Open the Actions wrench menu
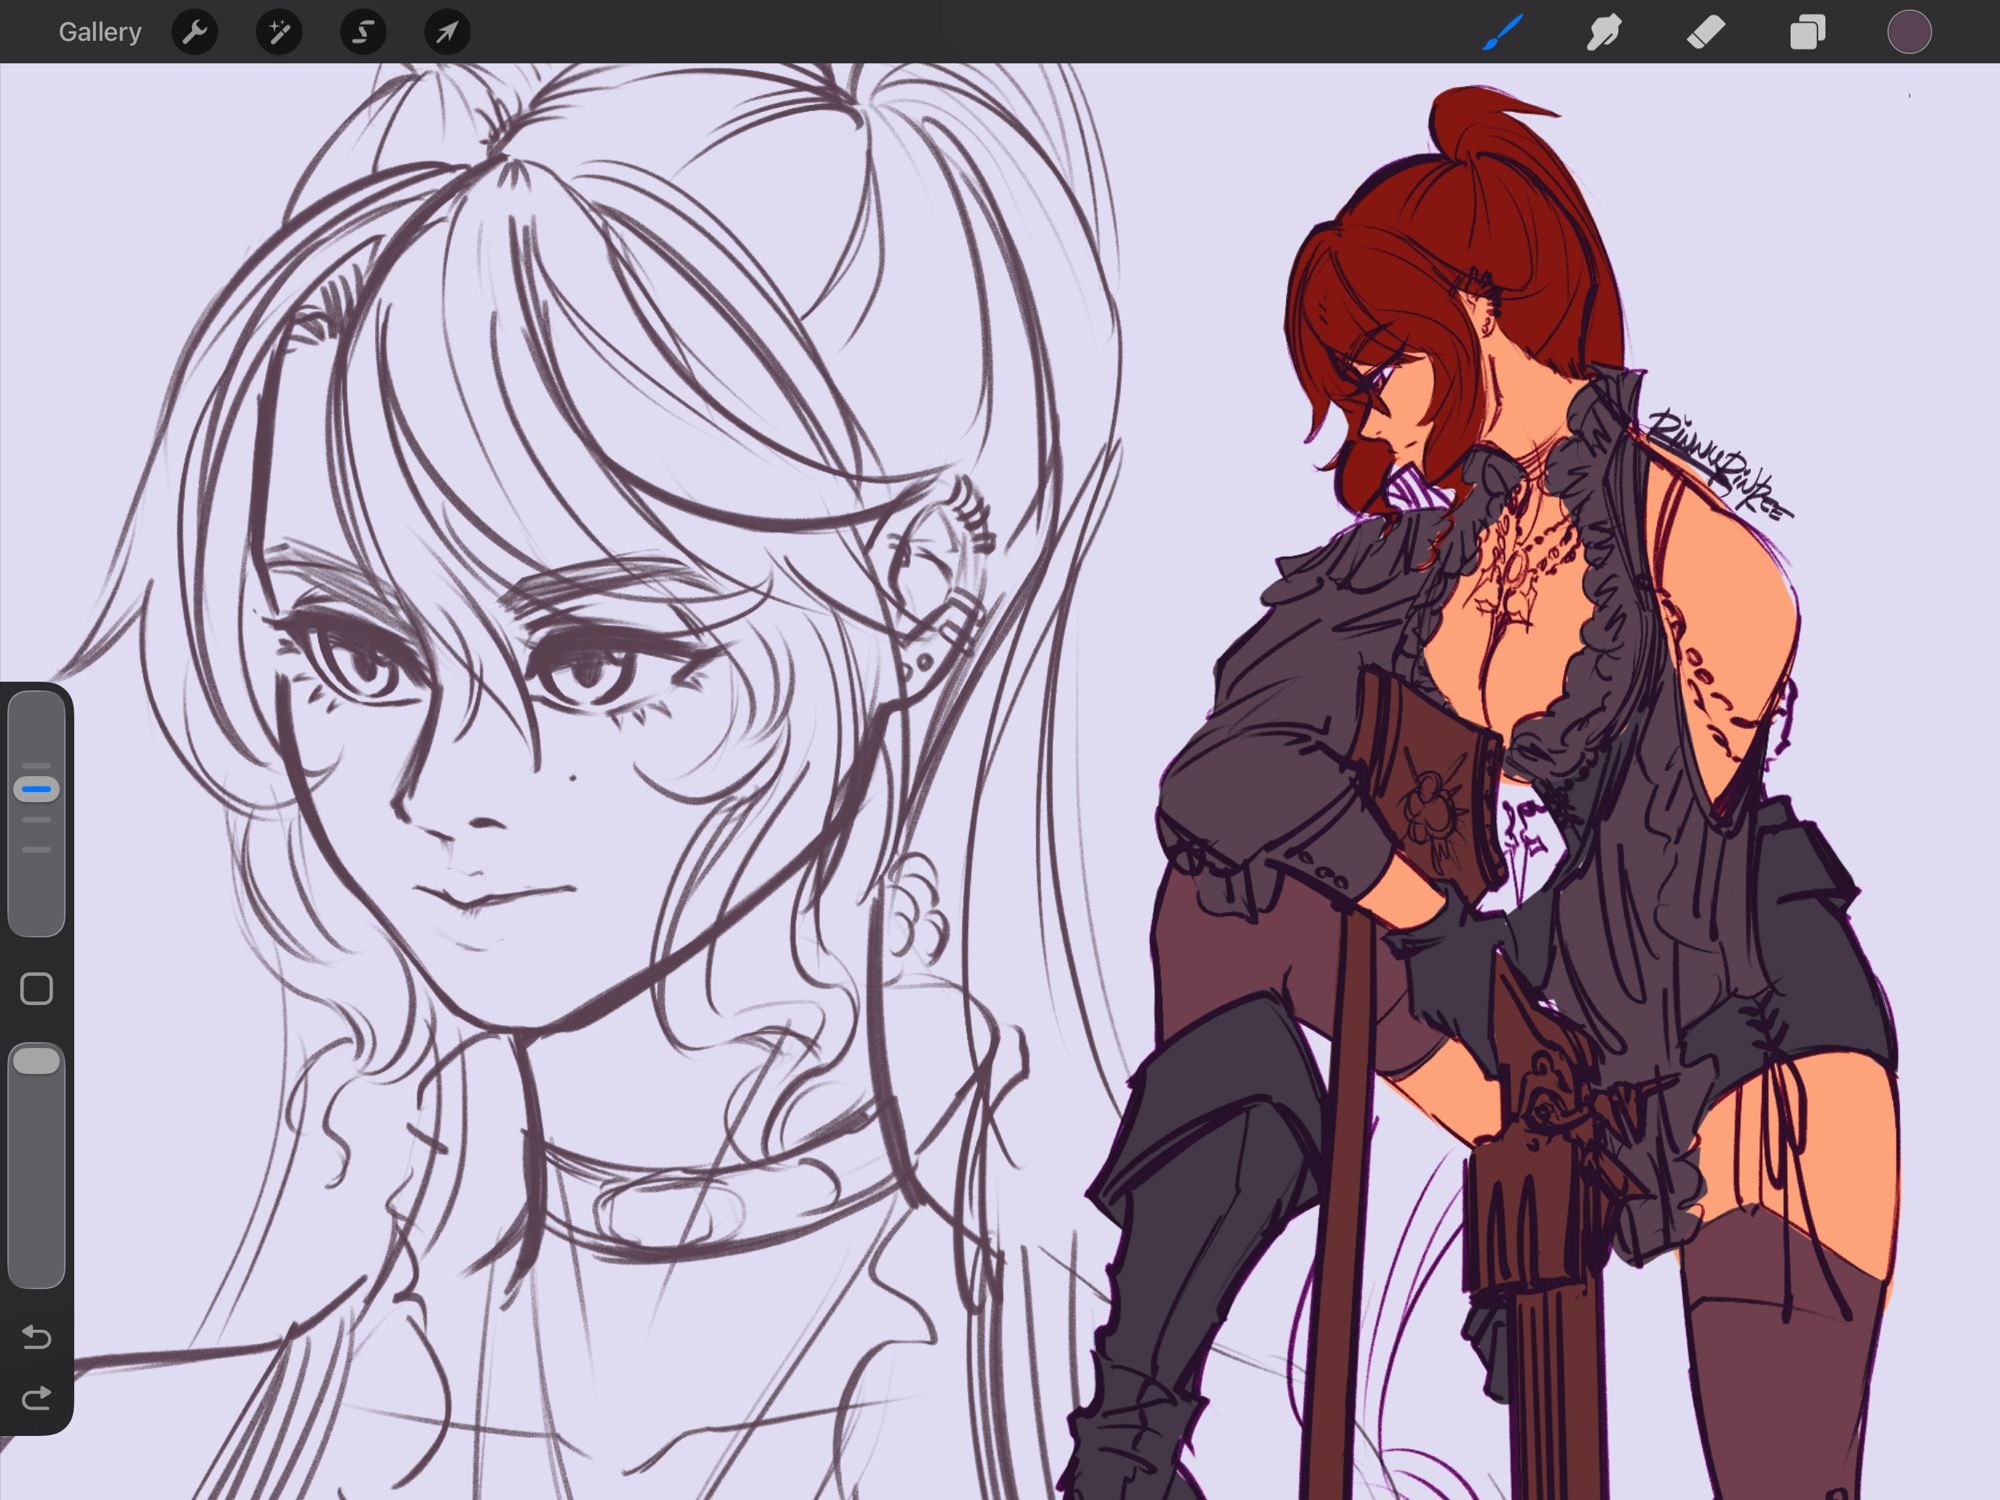Screen dimensions: 2000x1500 (194, 32)
